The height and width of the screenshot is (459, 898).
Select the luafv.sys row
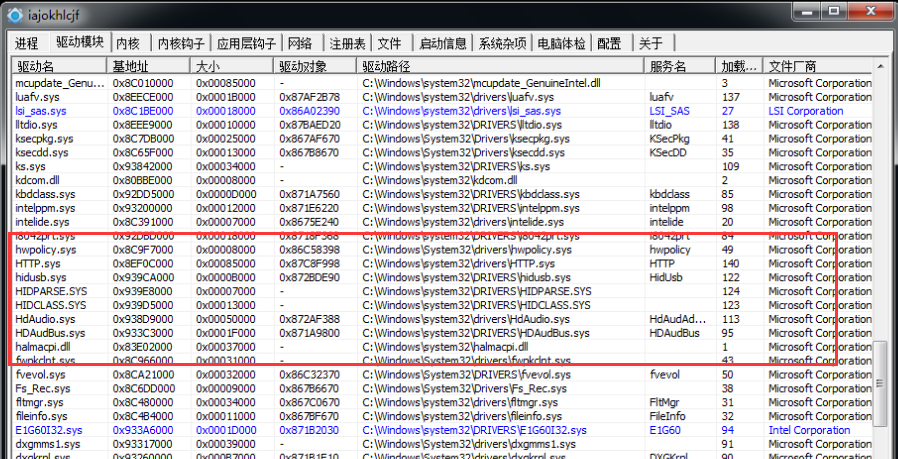point(442,97)
